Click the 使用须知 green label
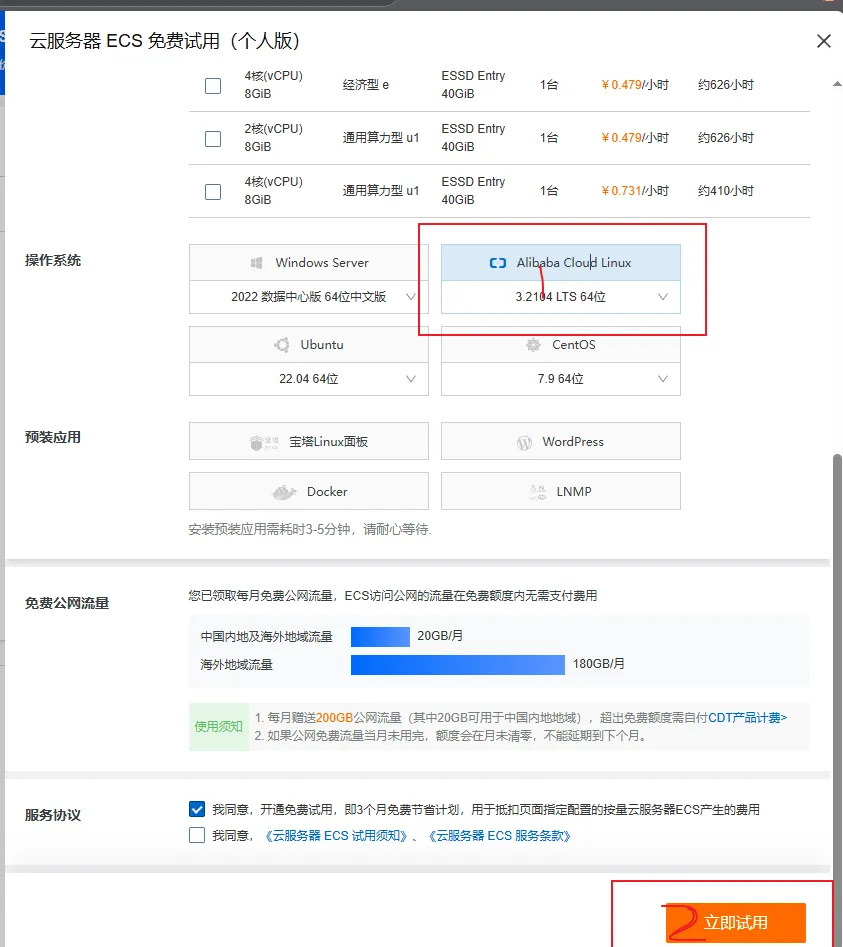The width and height of the screenshot is (843, 947). 219,727
